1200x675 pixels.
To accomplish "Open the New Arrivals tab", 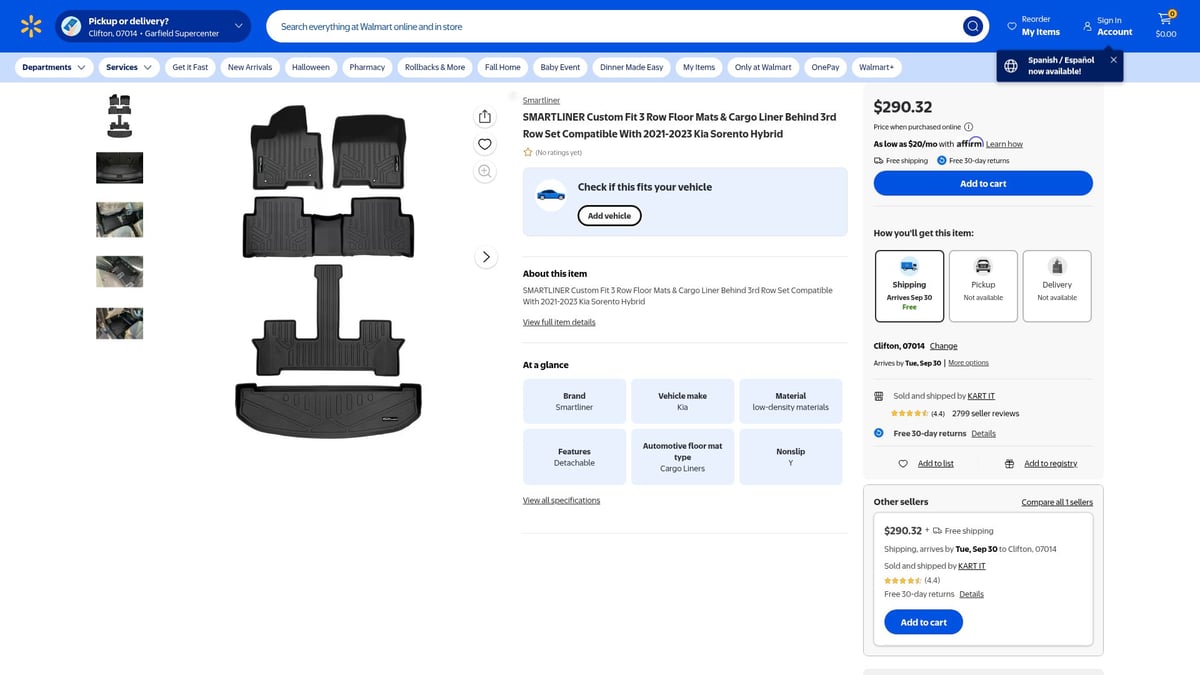I will pyautogui.click(x=250, y=67).
